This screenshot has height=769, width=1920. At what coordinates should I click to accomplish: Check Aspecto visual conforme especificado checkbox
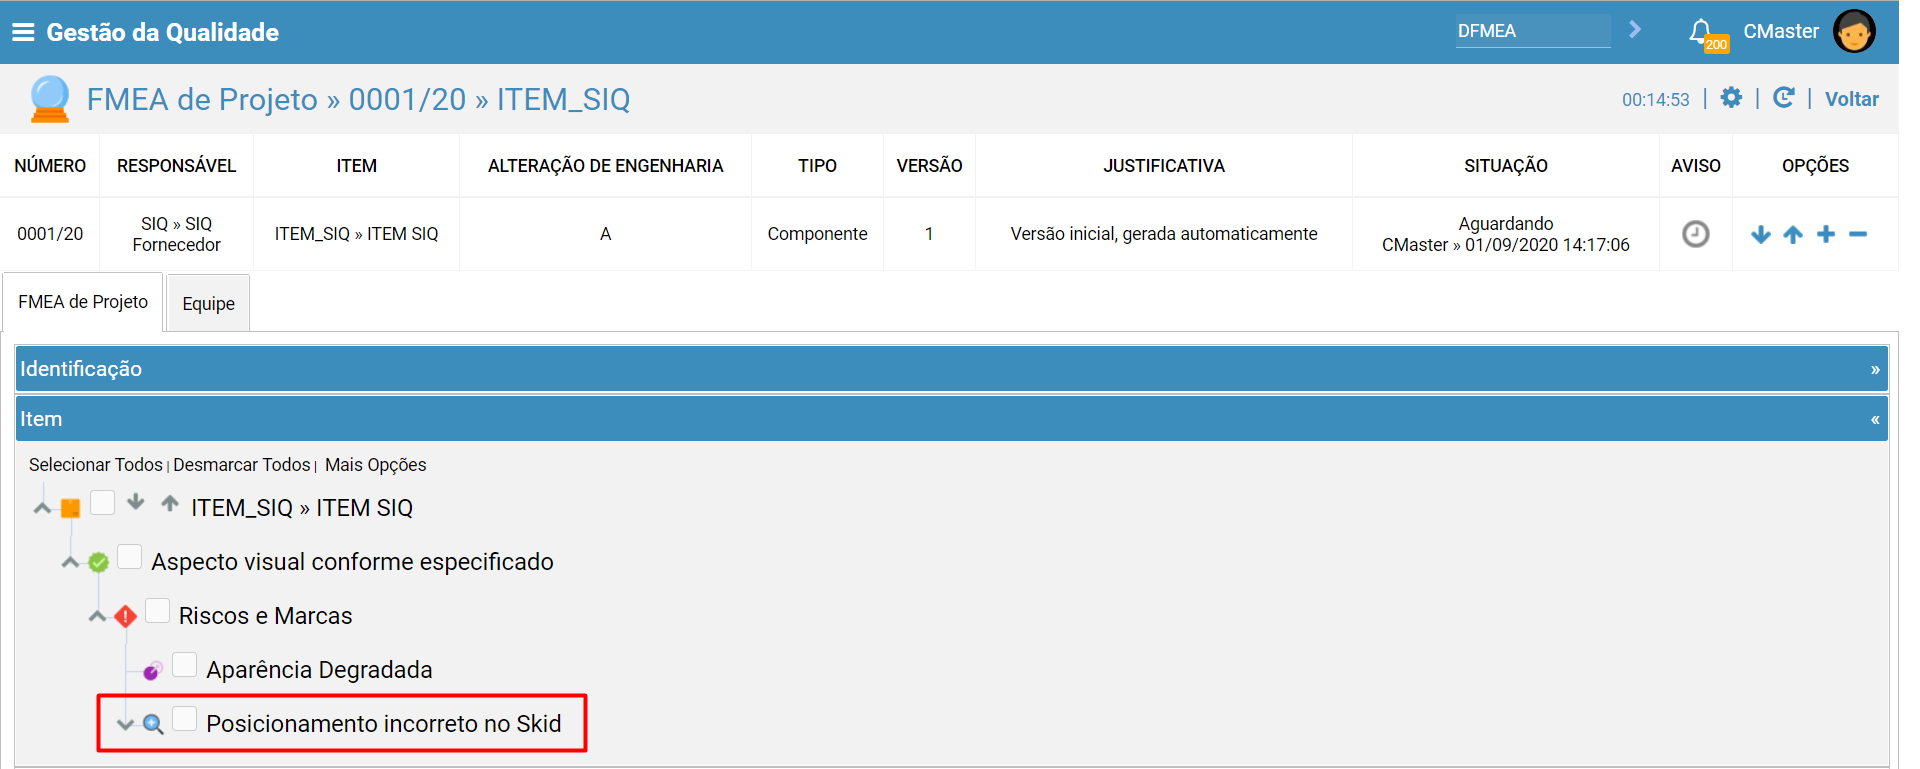[x=130, y=556]
